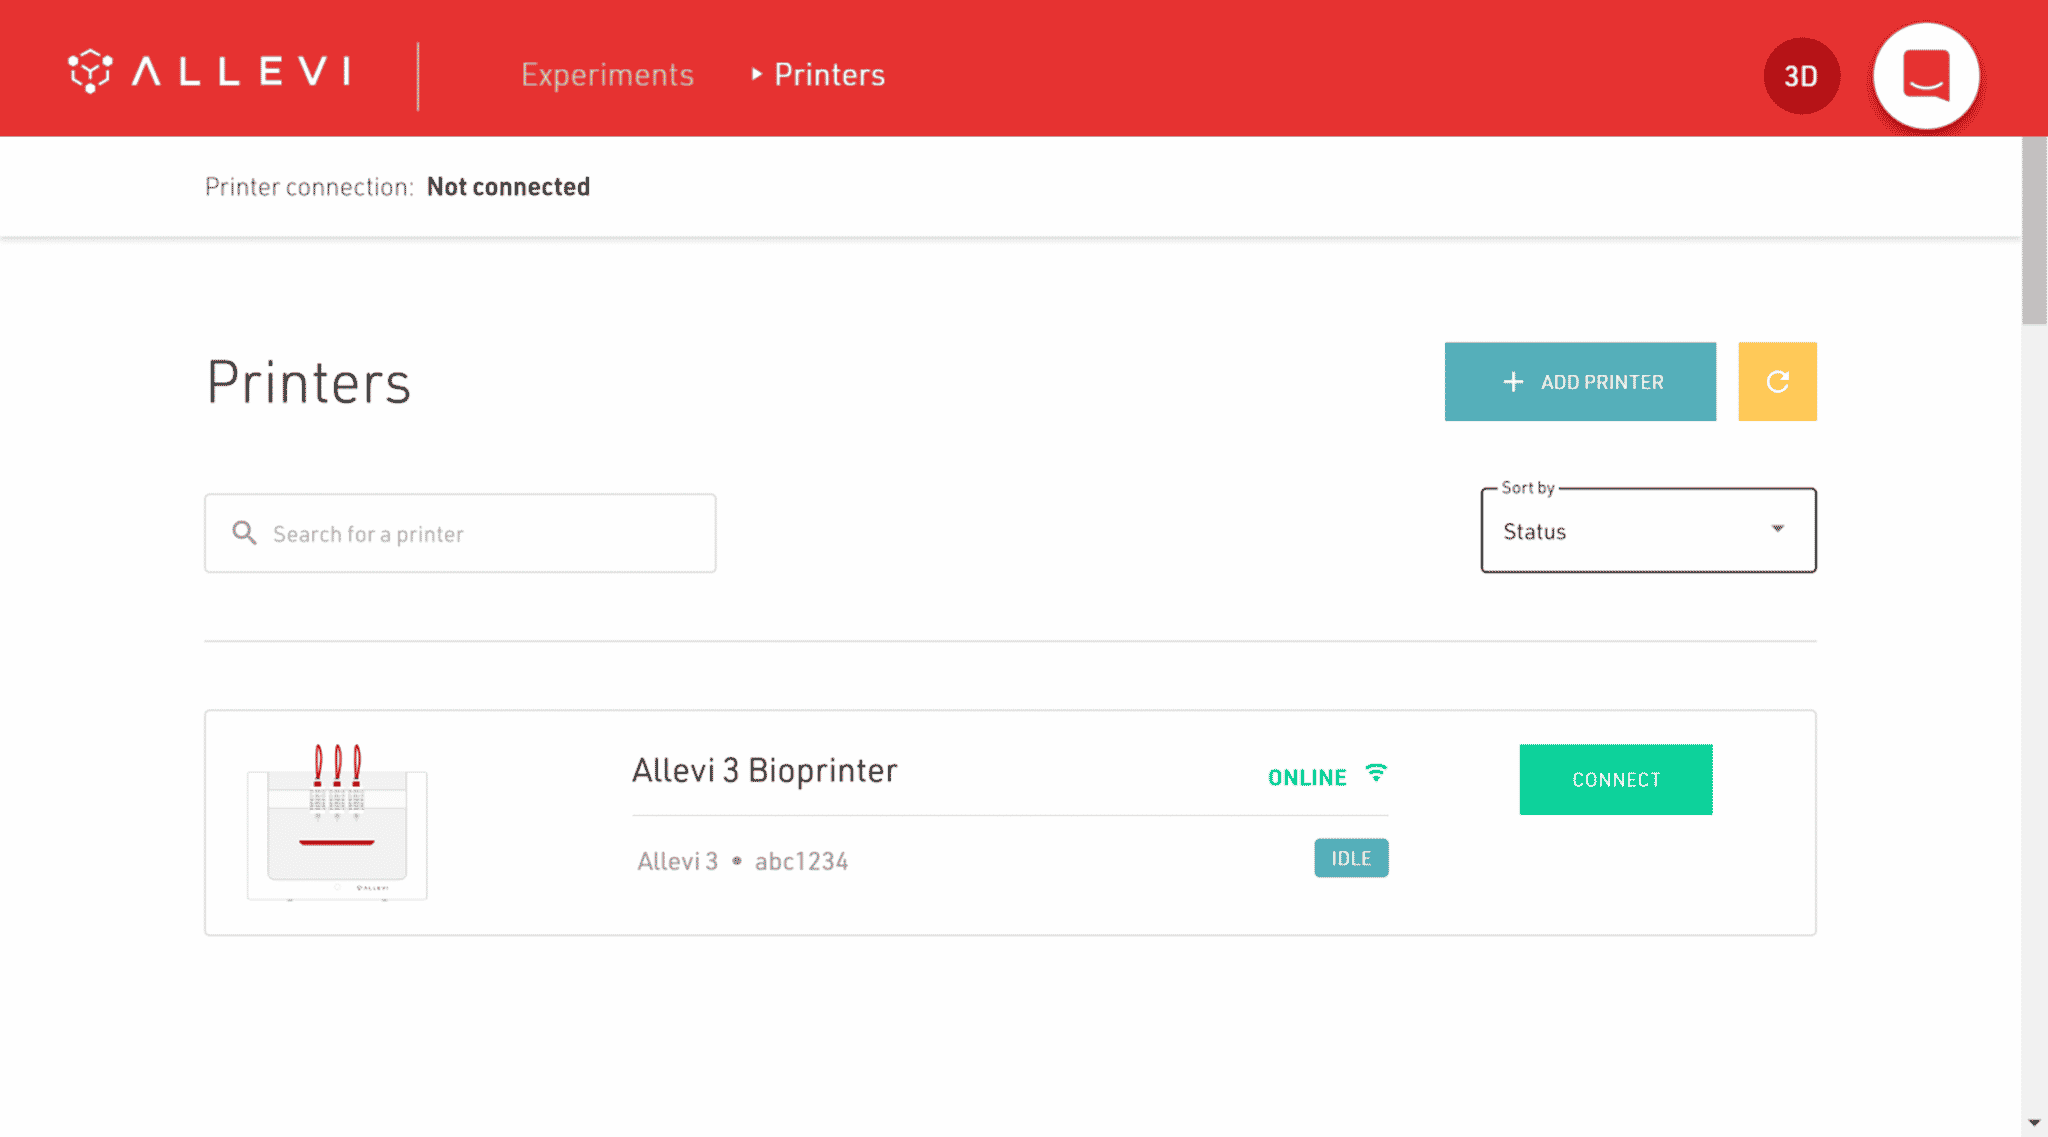The image size is (2048, 1137).
Task: Select the Printers navigation item
Action: point(829,74)
